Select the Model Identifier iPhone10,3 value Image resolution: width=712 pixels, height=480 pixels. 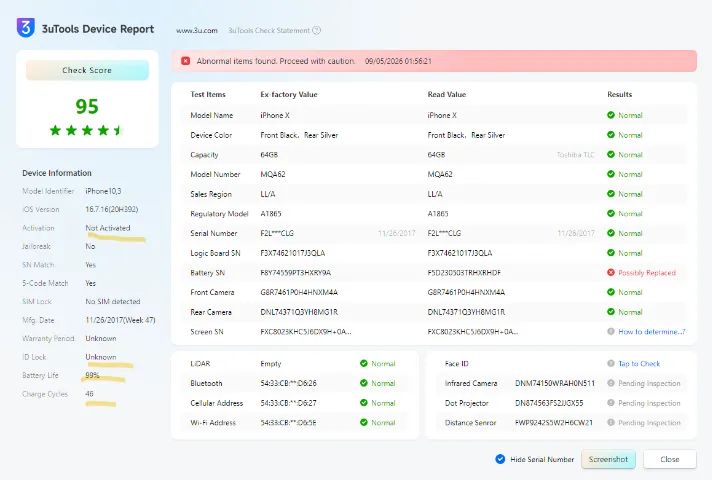click(103, 191)
